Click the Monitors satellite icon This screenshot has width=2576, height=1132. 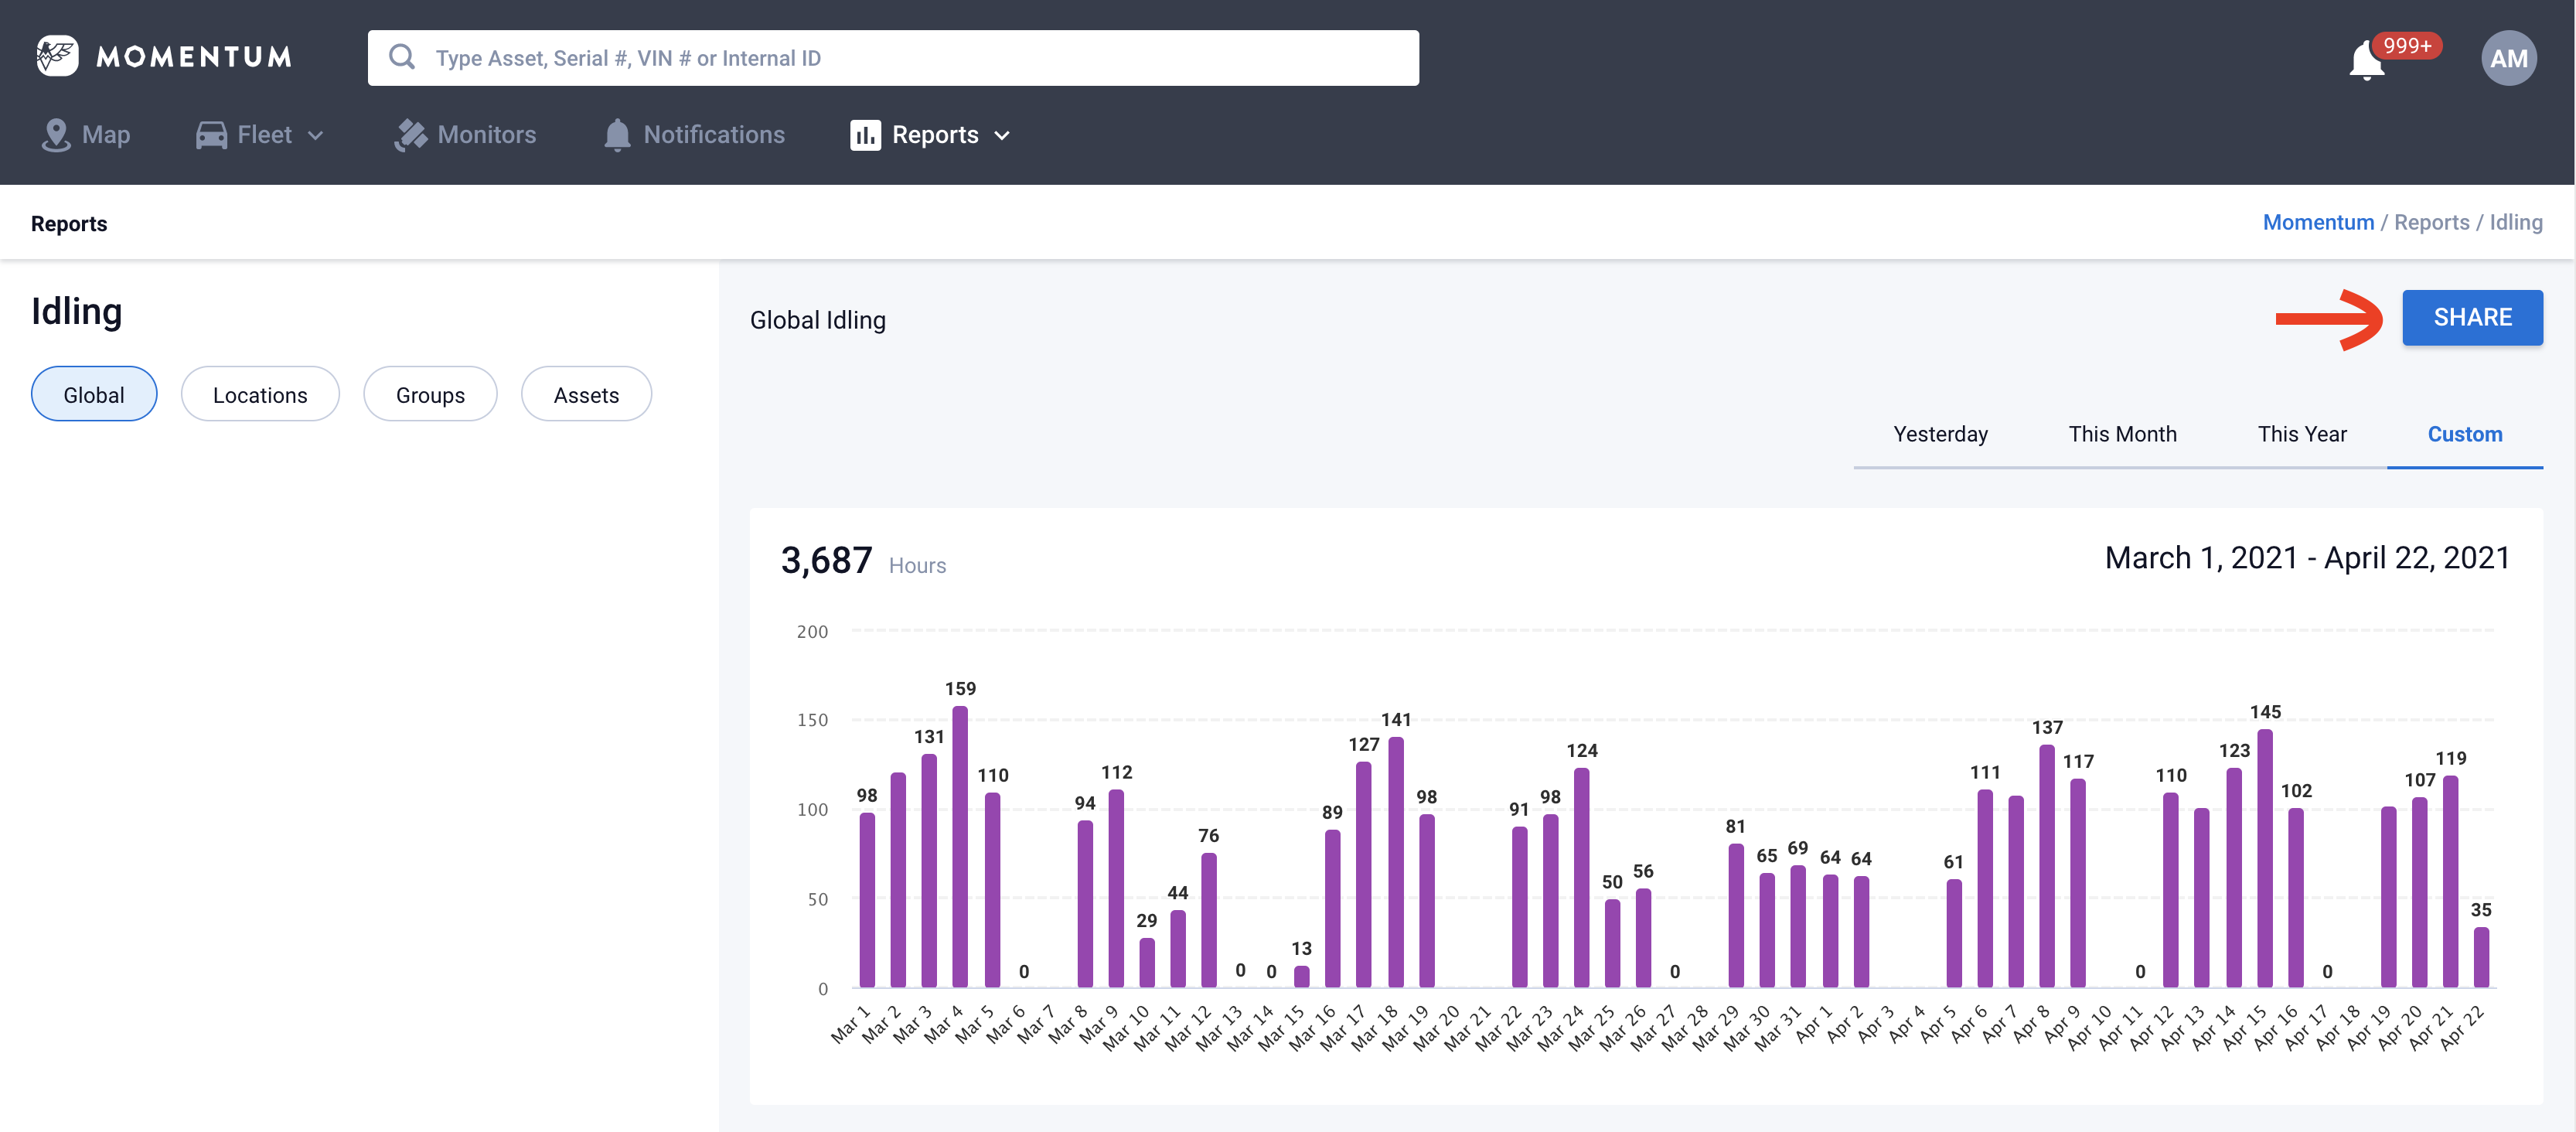coord(410,135)
